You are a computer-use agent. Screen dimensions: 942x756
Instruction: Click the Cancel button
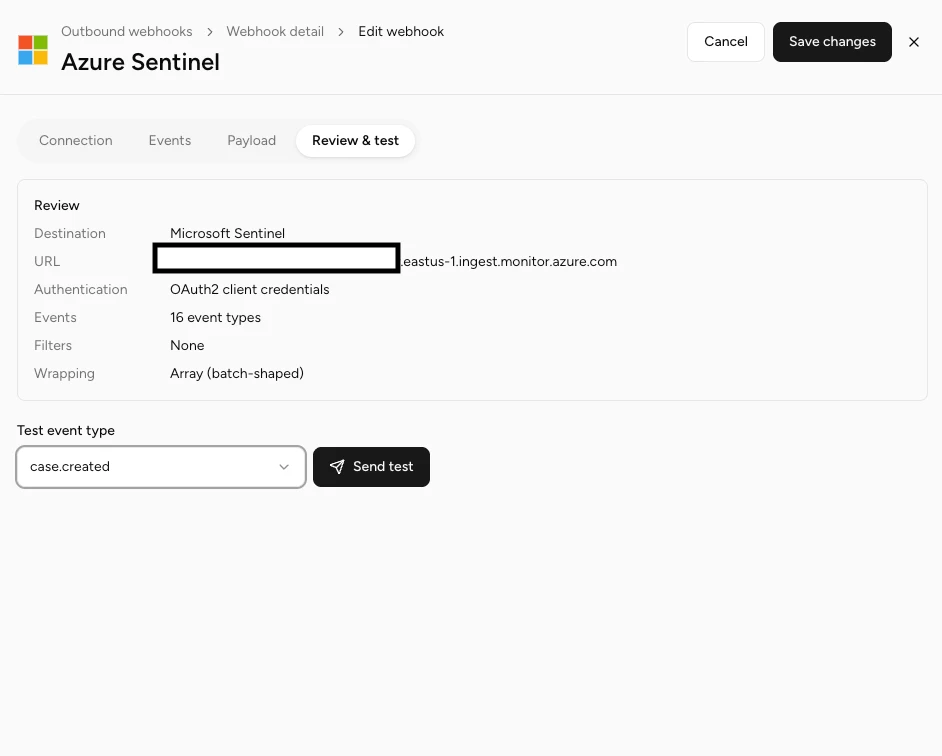[x=726, y=42]
